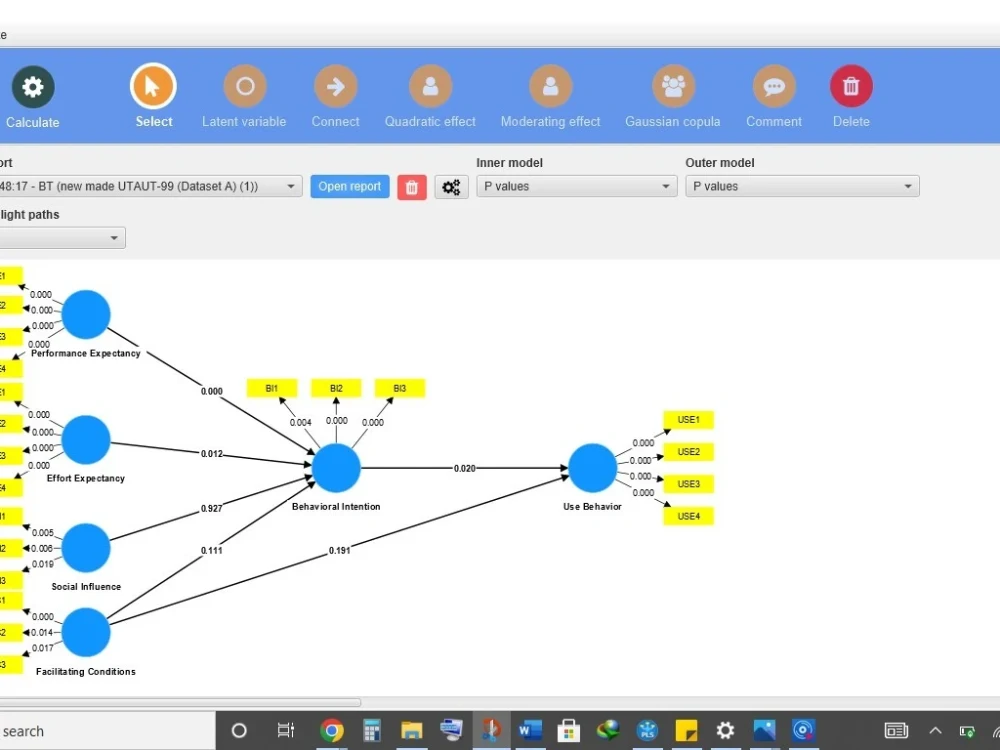Choose the Latent variable tool
Screen dimensions: 1000x750
pyautogui.click(x=245, y=86)
